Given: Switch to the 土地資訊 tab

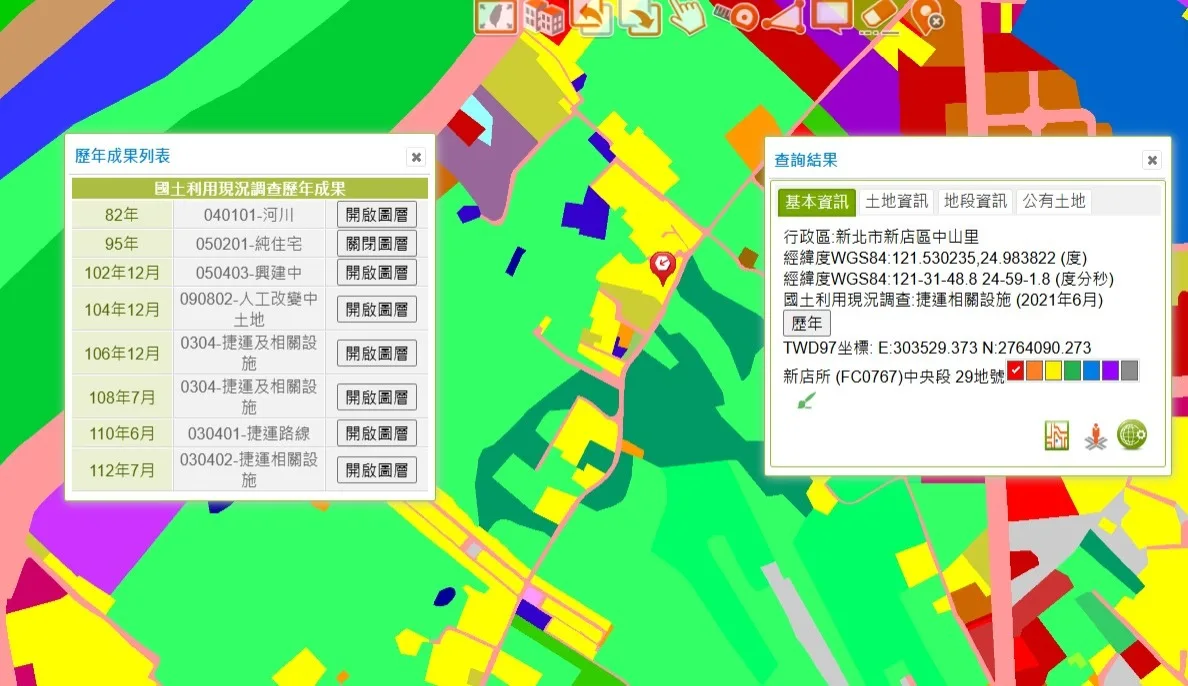Looking at the screenshot, I should (x=896, y=201).
